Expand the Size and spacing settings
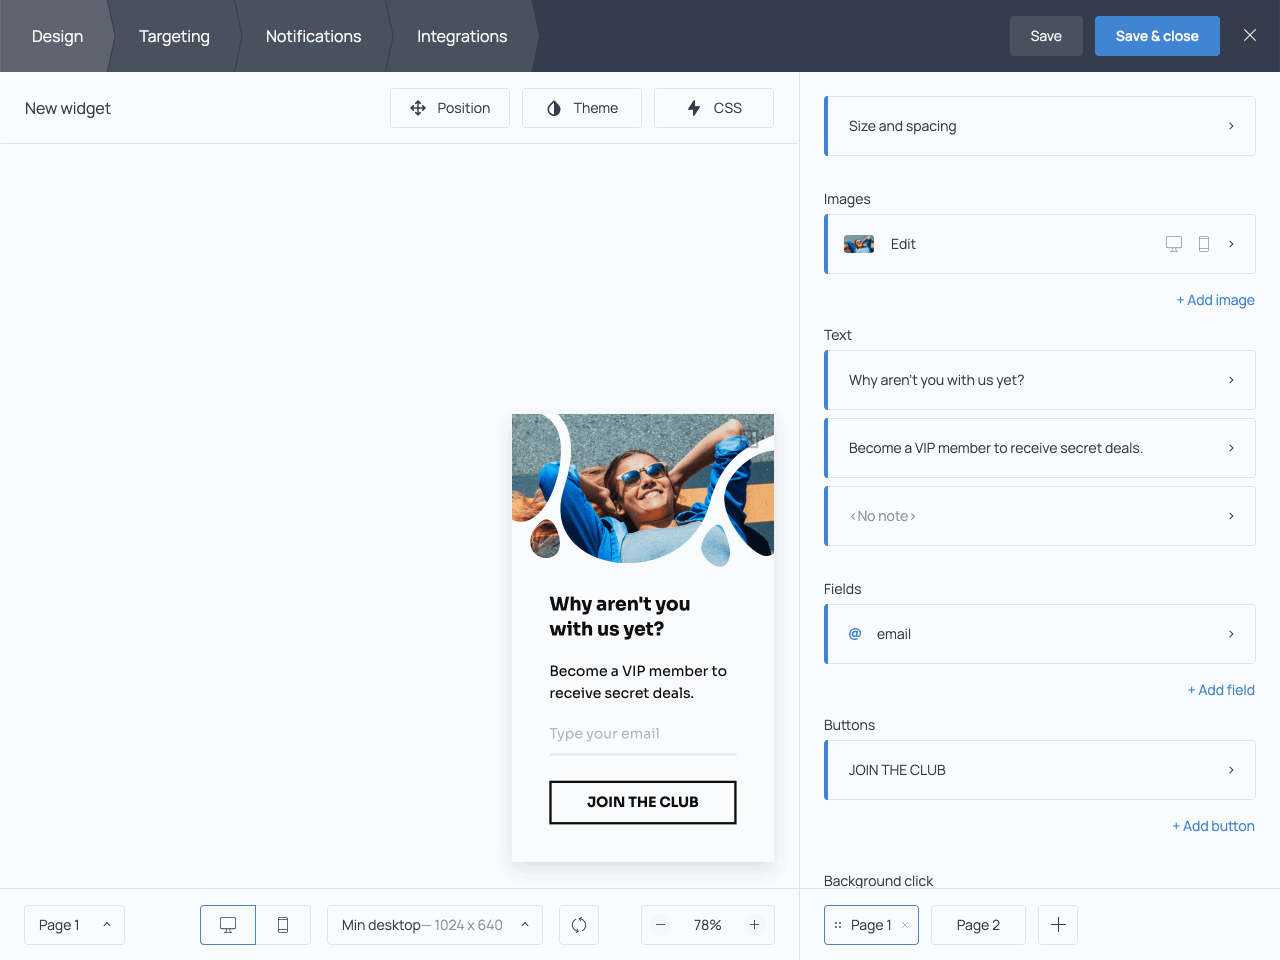Viewport: 1280px width, 960px height. (1040, 125)
